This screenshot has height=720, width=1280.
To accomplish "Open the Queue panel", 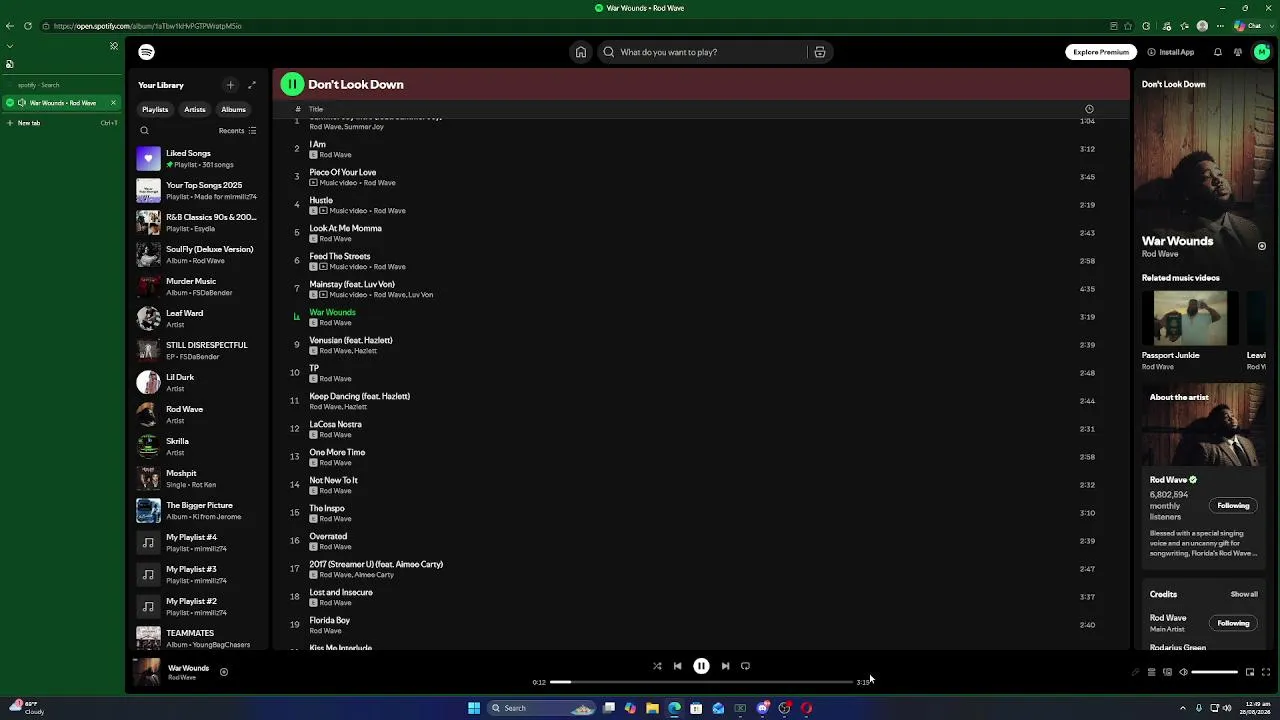I will click(1151, 672).
